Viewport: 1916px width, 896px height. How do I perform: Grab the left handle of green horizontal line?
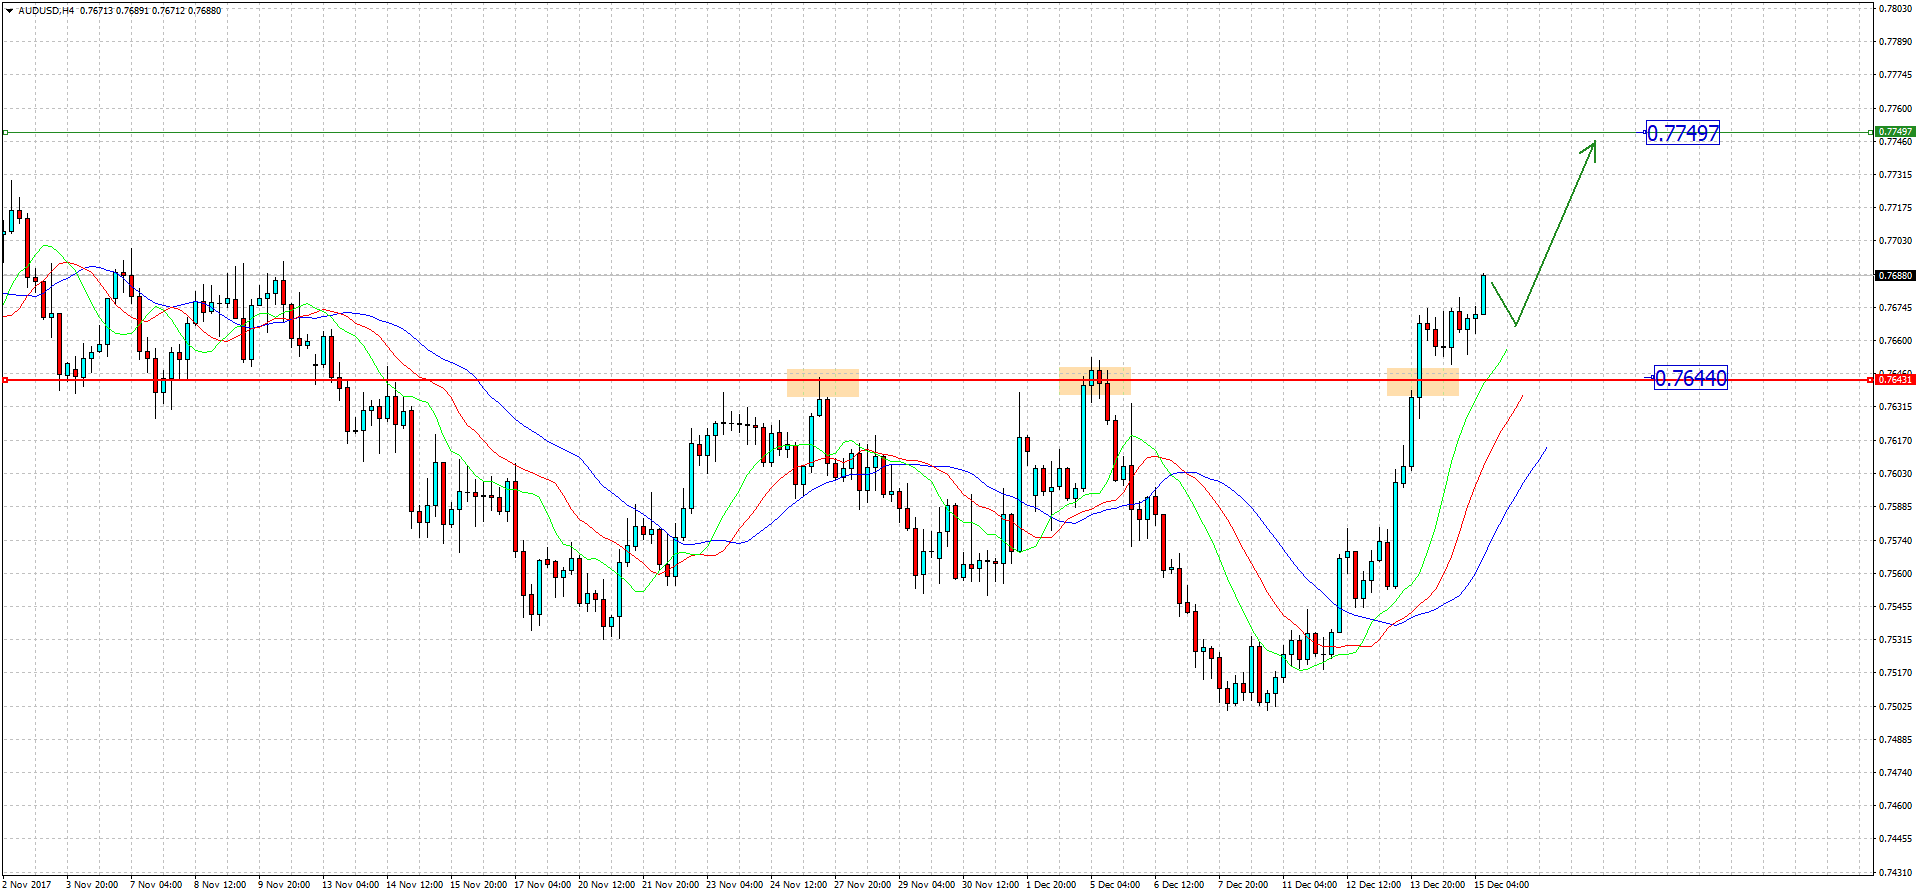click(5, 132)
